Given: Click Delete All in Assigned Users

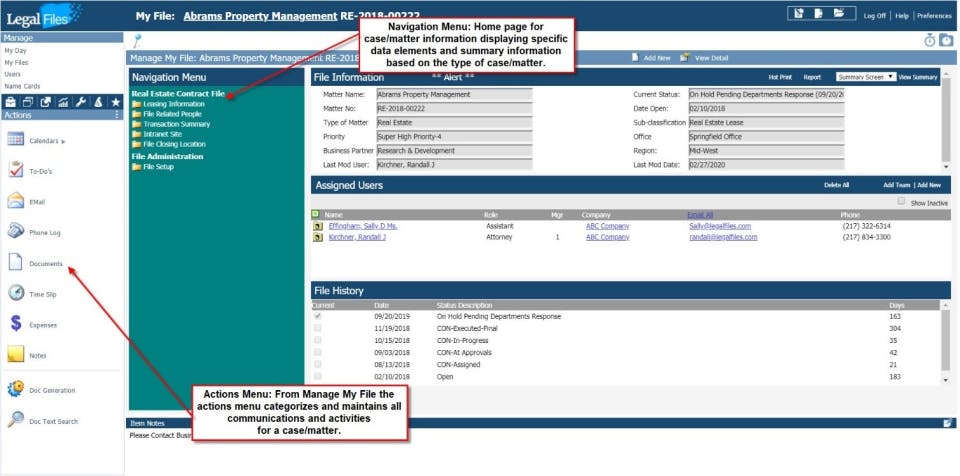Looking at the screenshot, I should point(836,185).
